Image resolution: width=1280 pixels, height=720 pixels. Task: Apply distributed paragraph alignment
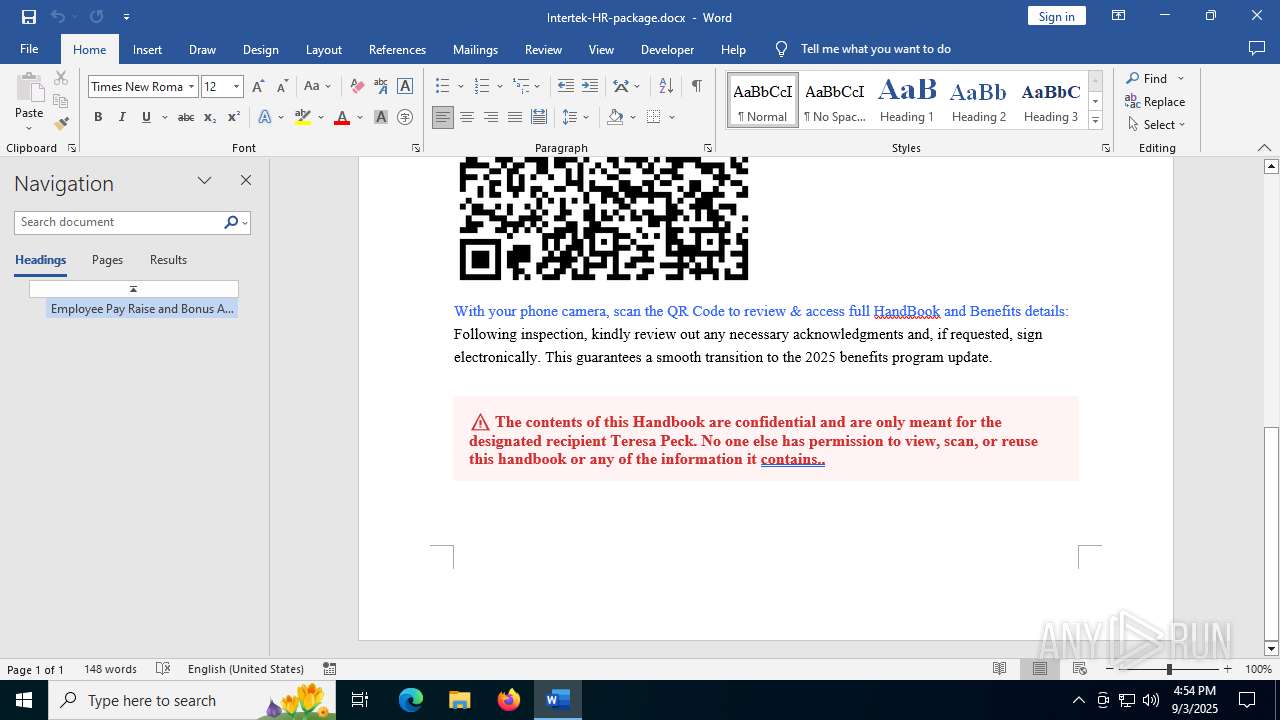tap(539, 117)
